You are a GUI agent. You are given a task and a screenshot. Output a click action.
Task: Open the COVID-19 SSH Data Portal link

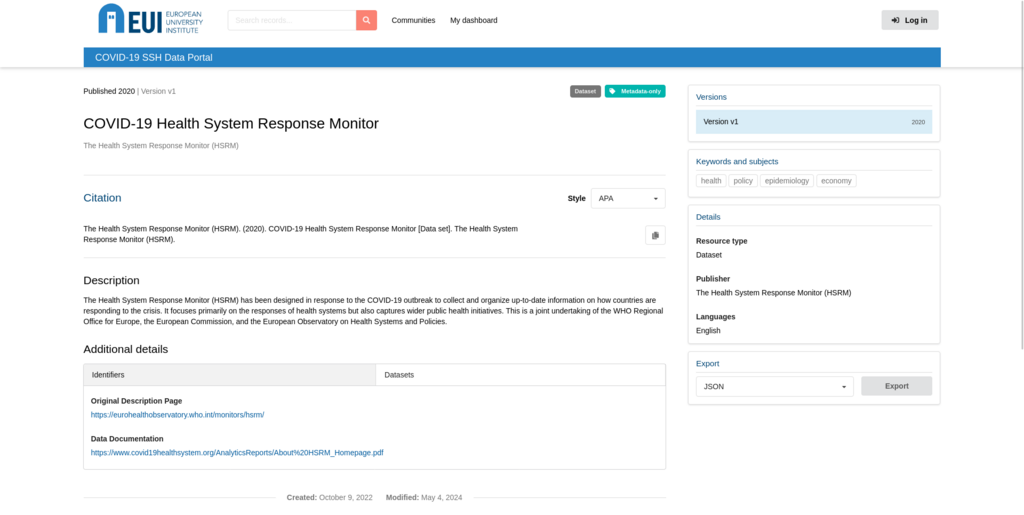point(153,57)
